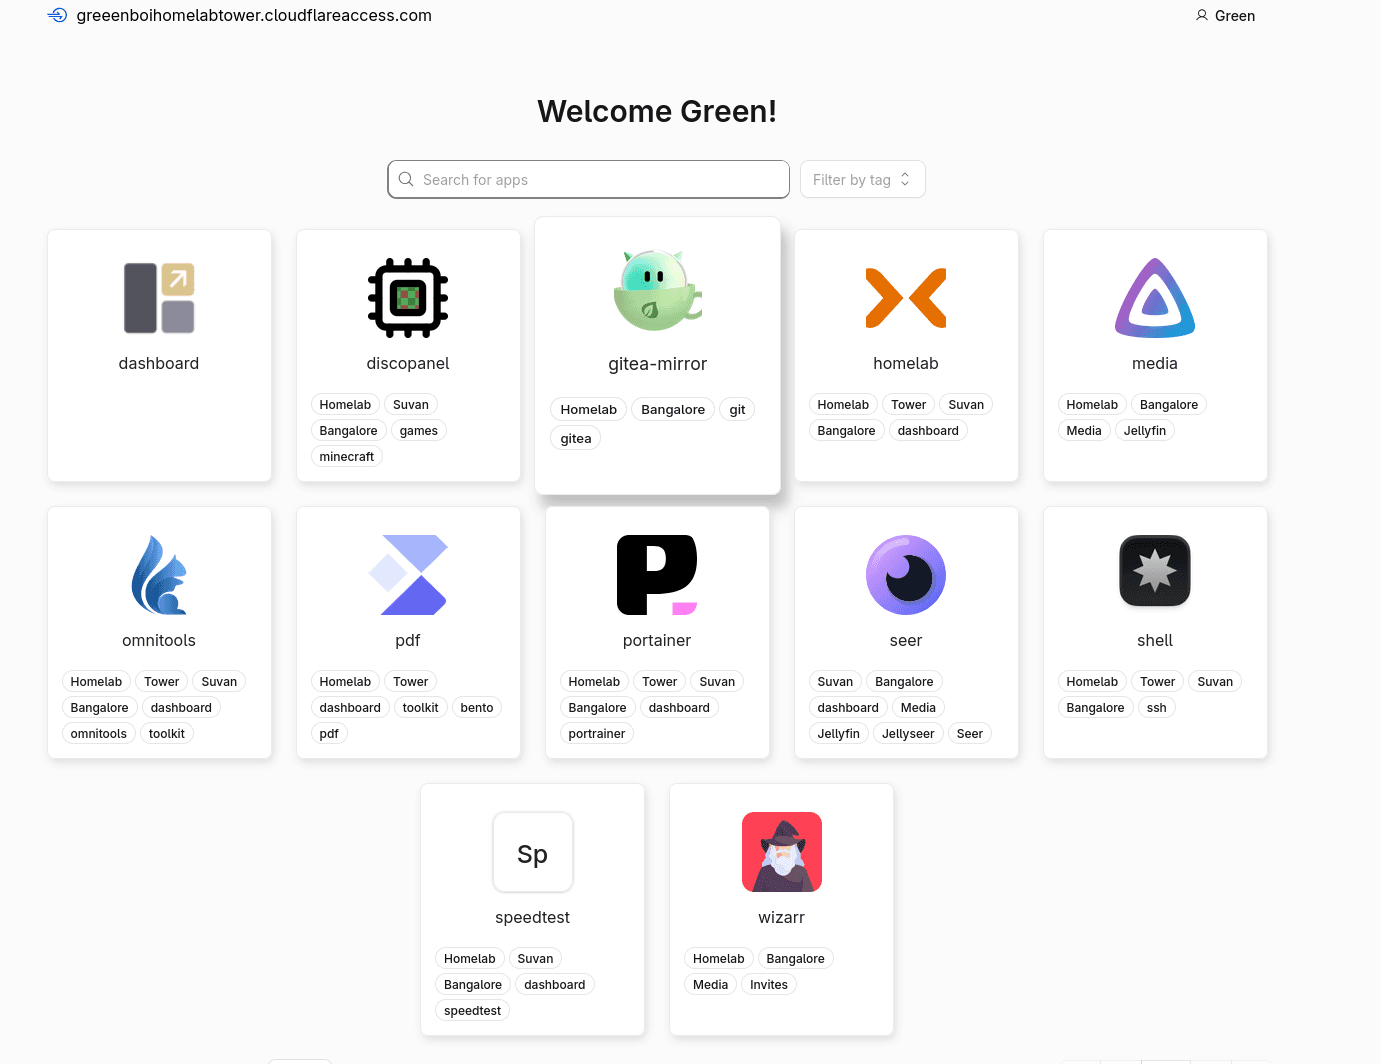Image resolution: width=1381 pixels, height=1064 pixels.
Task: Select the toolkit tag on omnitools card
Action: click(167, 734)
